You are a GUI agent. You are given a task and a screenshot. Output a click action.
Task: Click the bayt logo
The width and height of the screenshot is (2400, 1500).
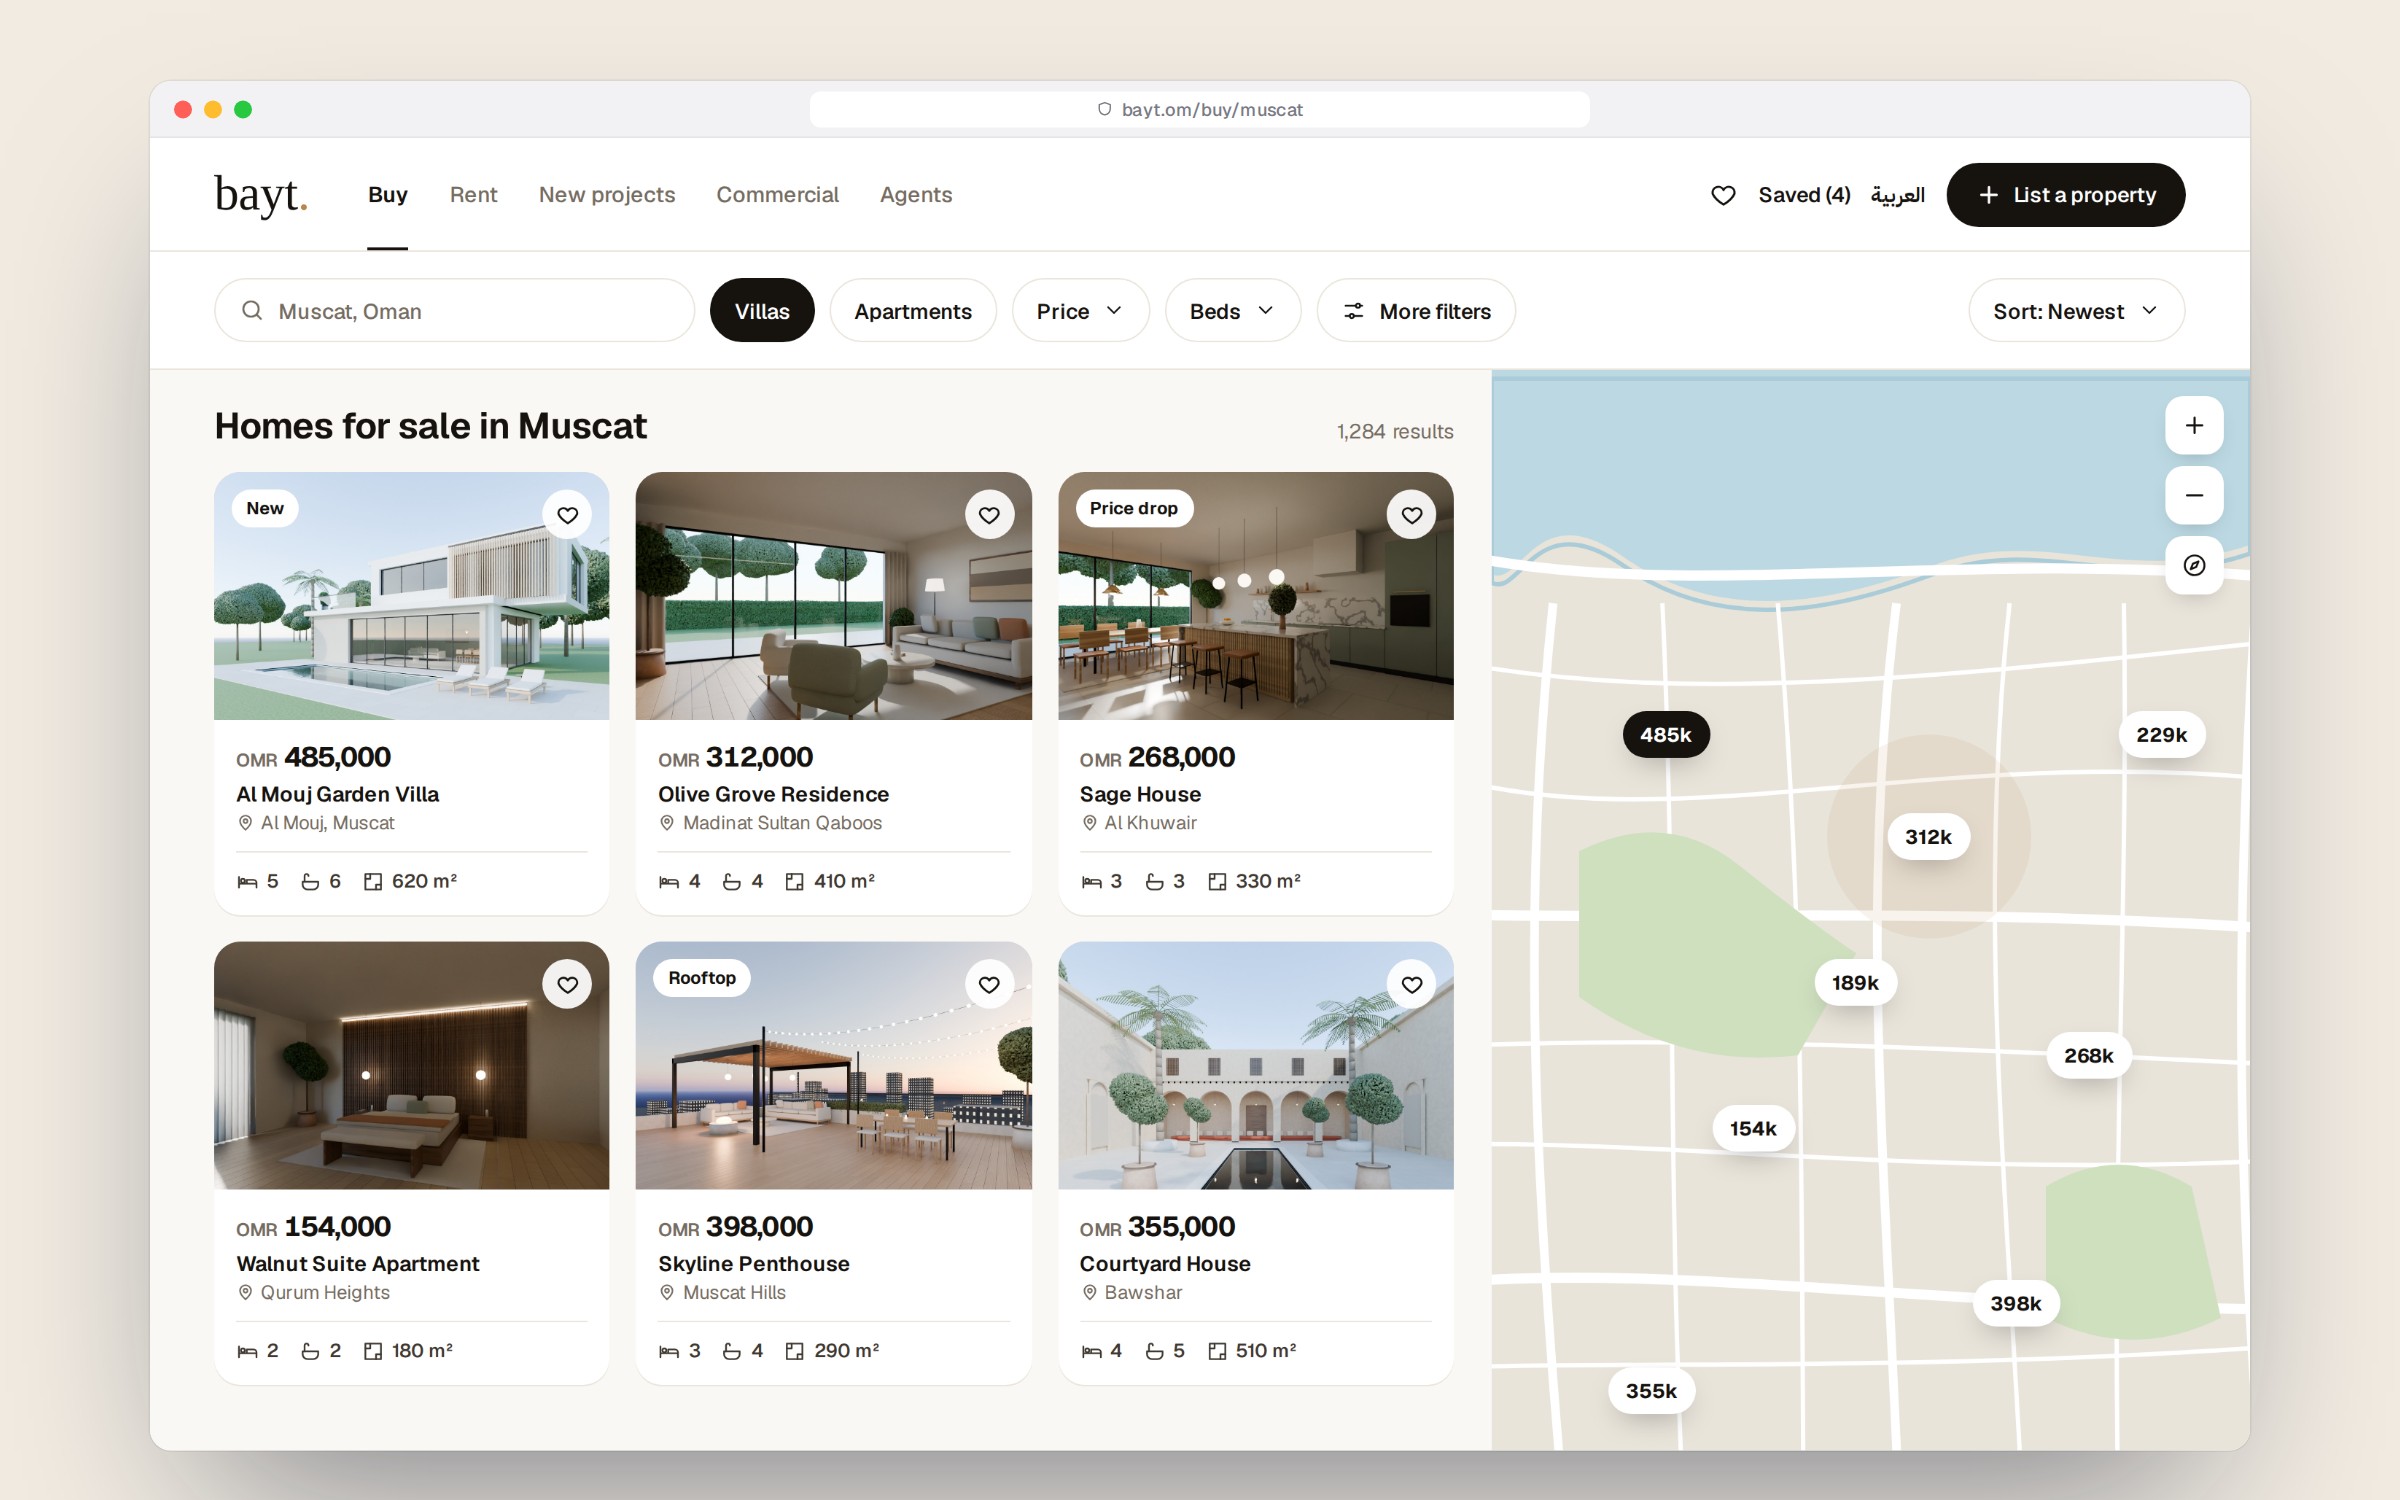coord(261,195)
